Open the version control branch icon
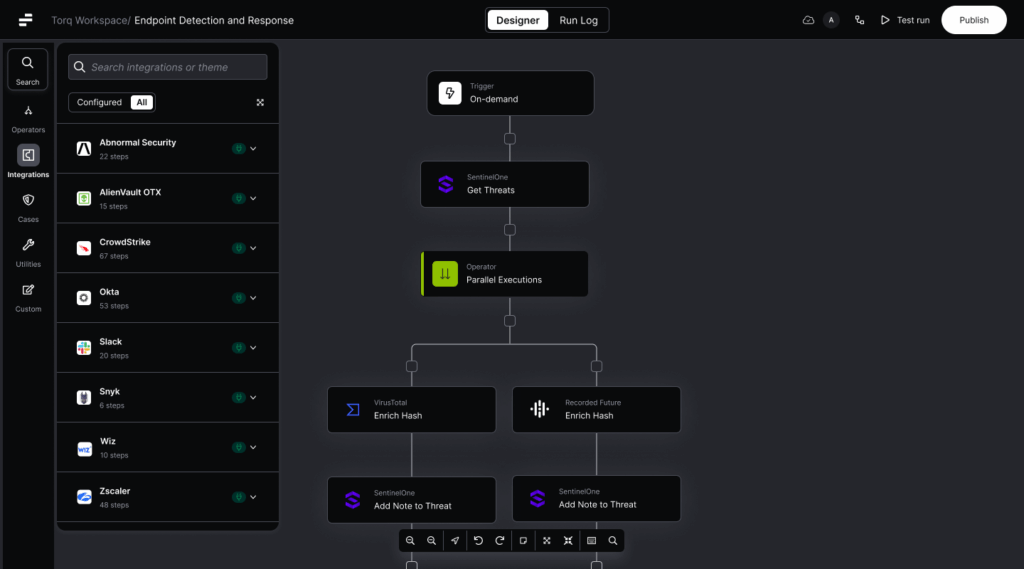 (x=858, y=20)
